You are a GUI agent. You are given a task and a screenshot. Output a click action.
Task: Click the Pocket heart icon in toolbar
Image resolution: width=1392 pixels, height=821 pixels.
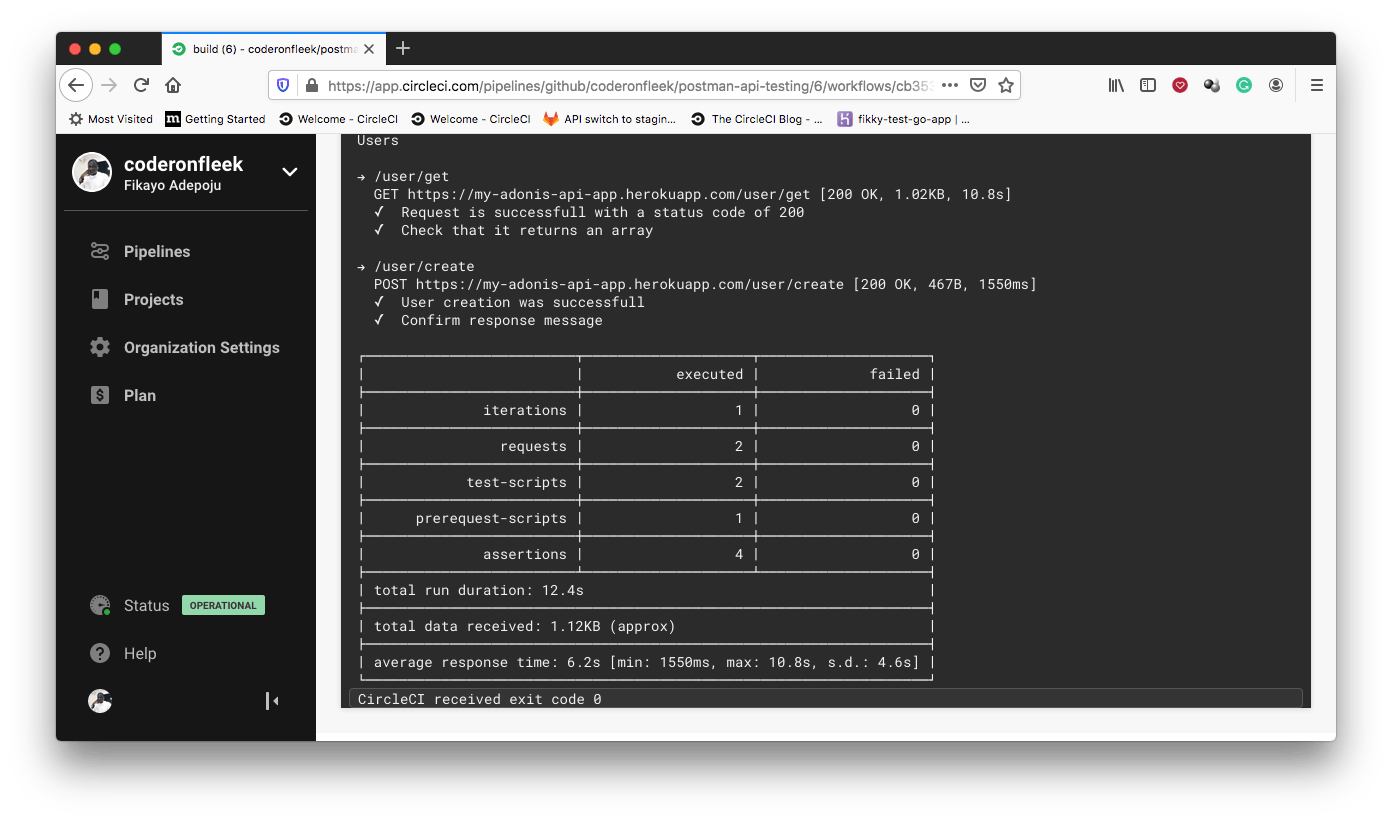coord(1180,85)
